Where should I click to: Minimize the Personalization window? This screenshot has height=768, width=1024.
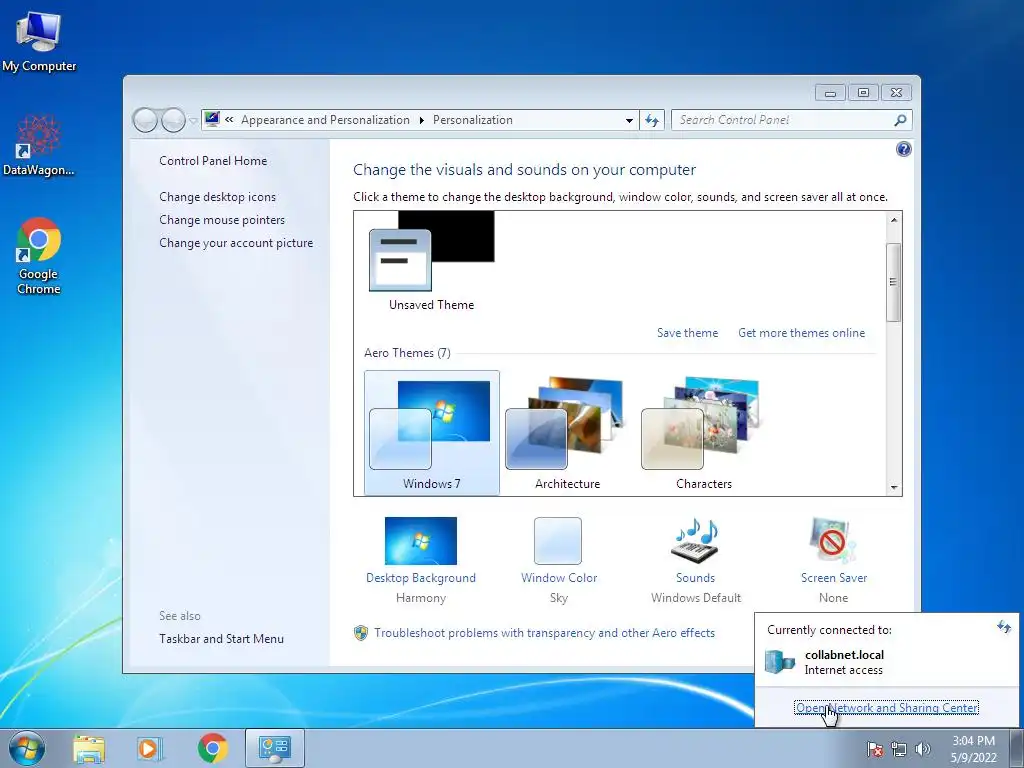[830, 93]
